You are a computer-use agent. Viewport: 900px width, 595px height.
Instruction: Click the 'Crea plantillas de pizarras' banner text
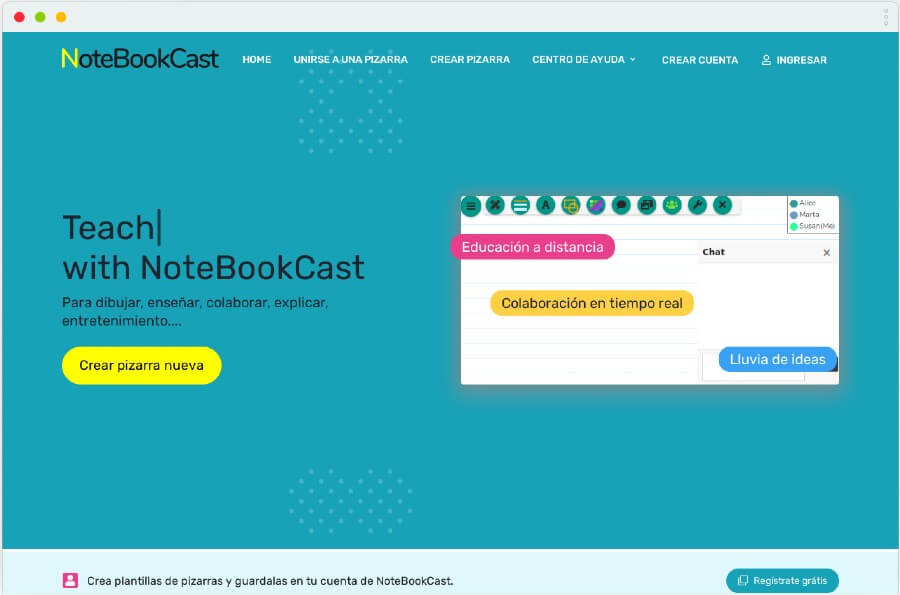point(270,581)
